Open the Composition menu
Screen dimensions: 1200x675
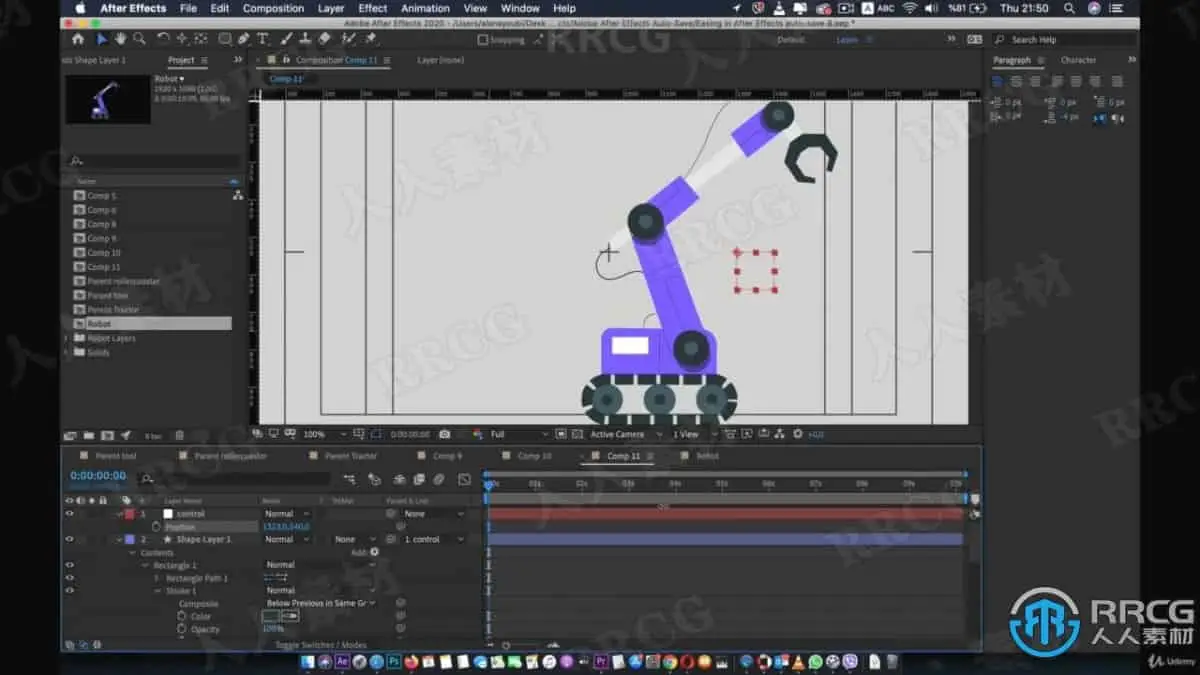pyautogui.click(x=273, y=8)
